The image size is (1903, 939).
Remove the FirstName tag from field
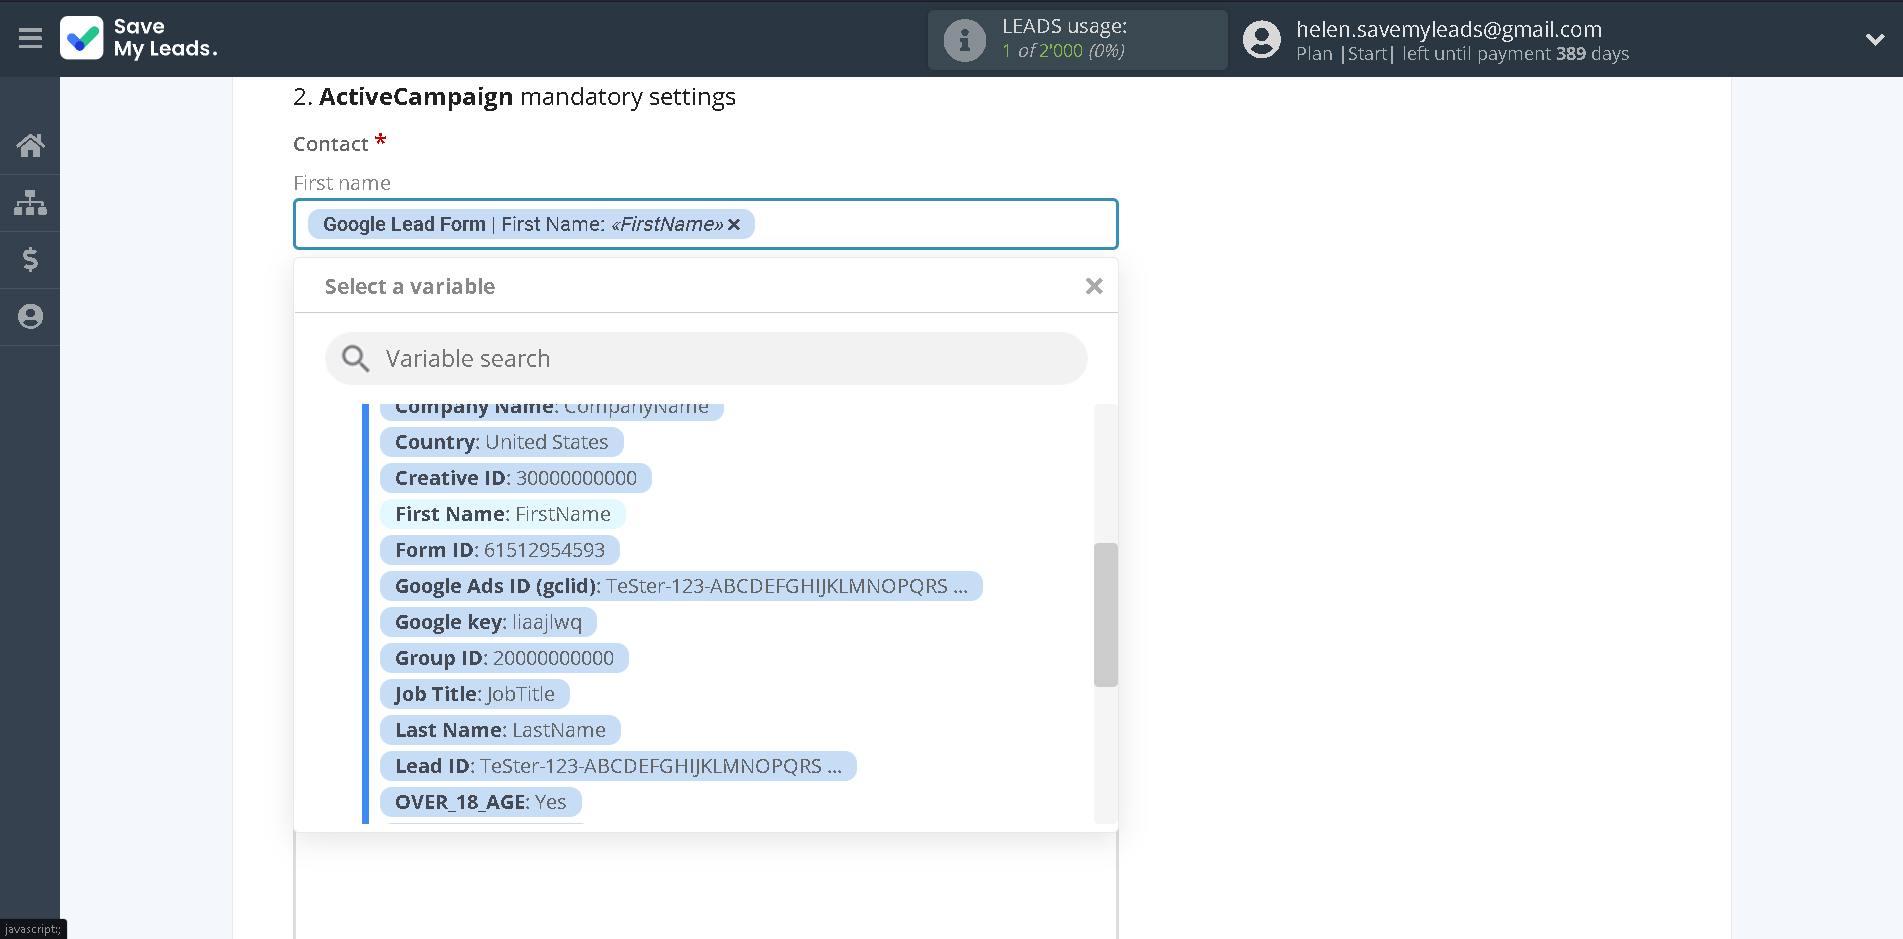click(x=734, y=224)
